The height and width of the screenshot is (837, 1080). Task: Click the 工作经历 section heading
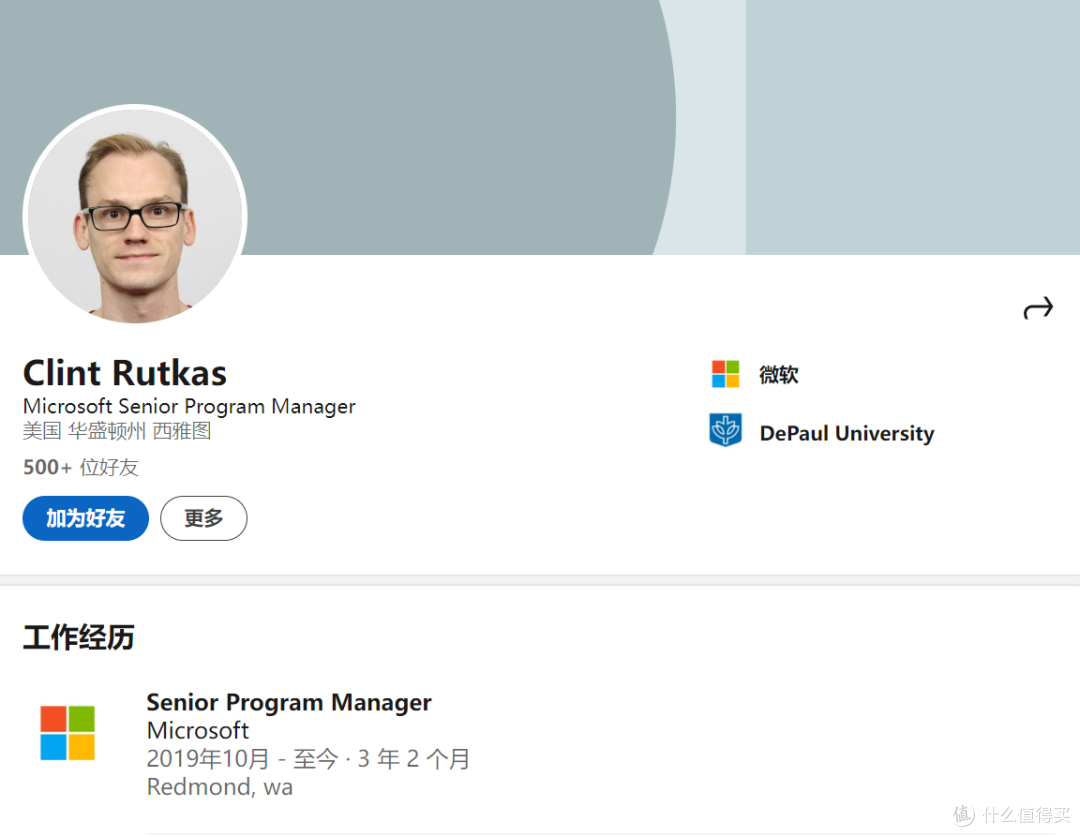tap(79, 637)
